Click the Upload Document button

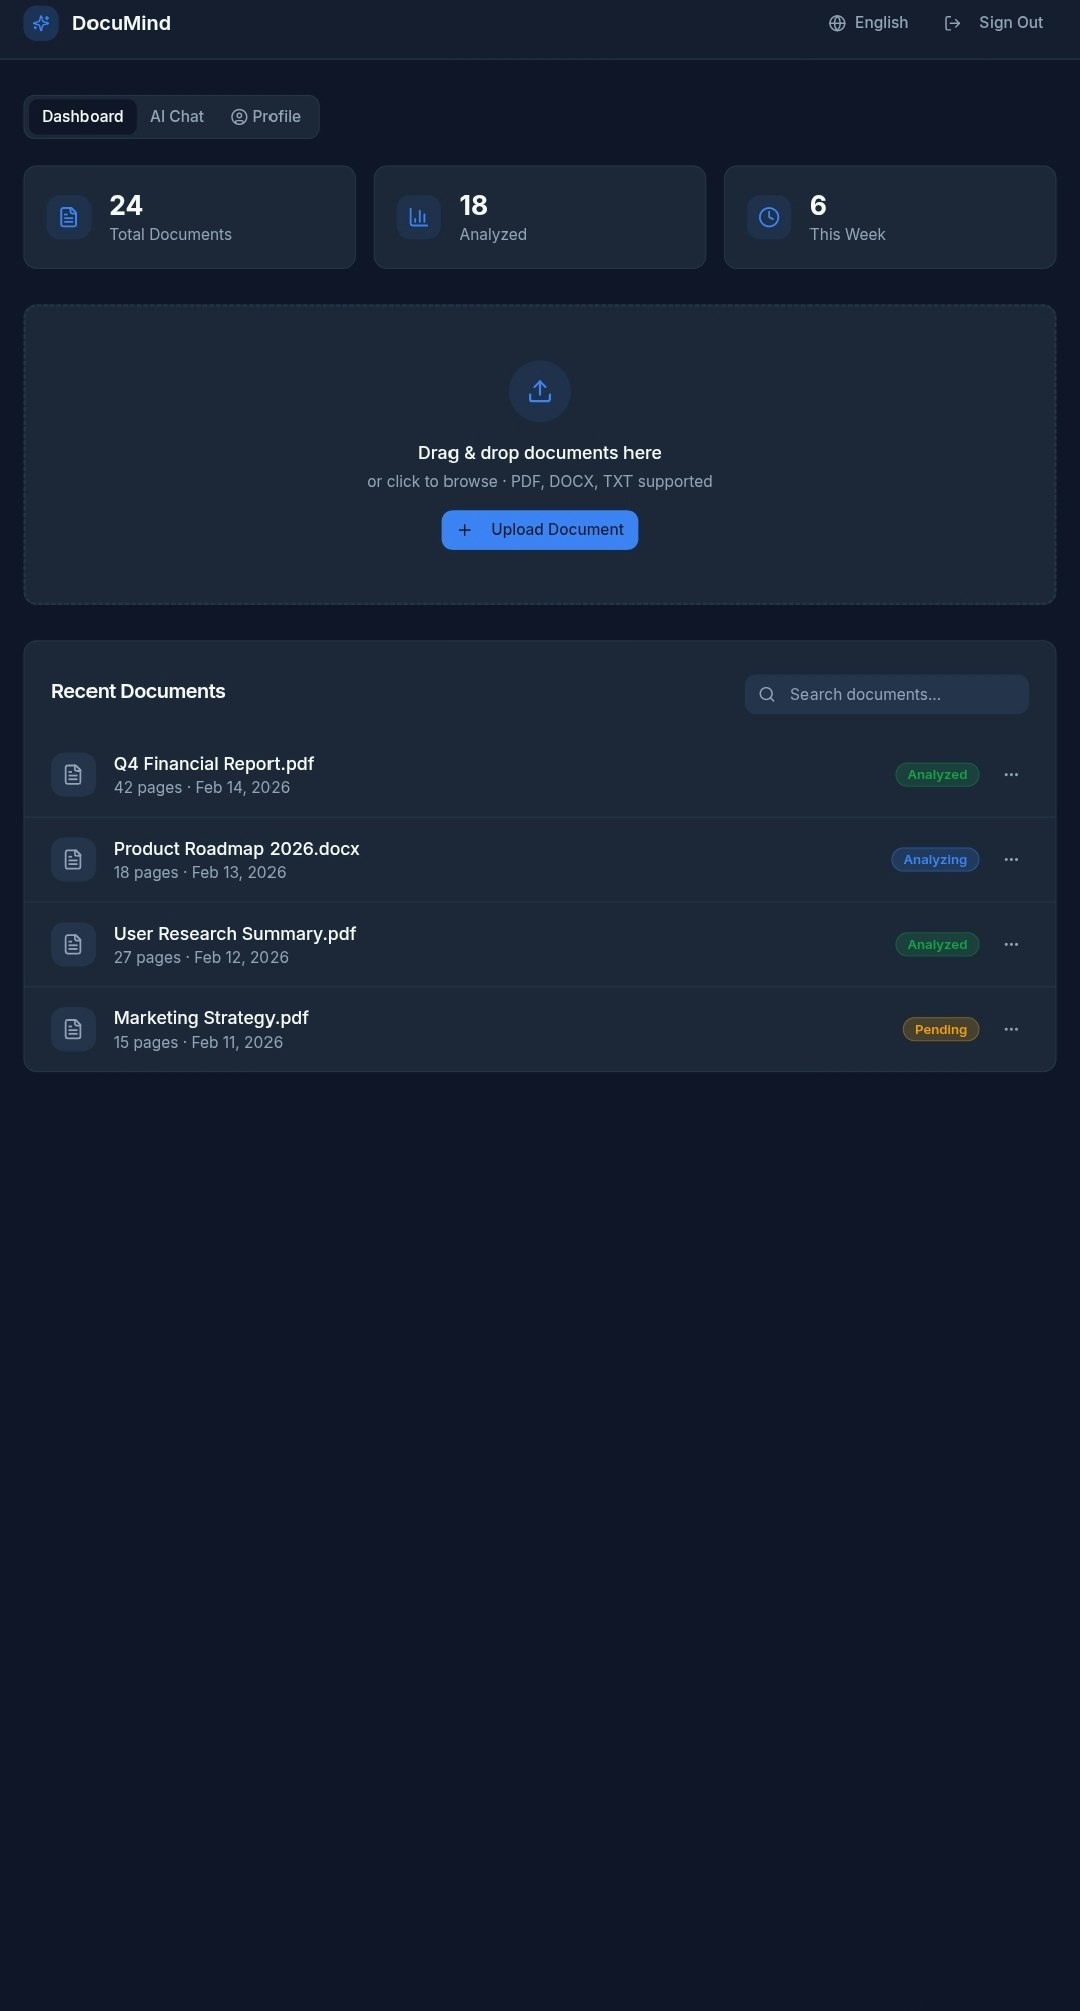tap(539, 529)
